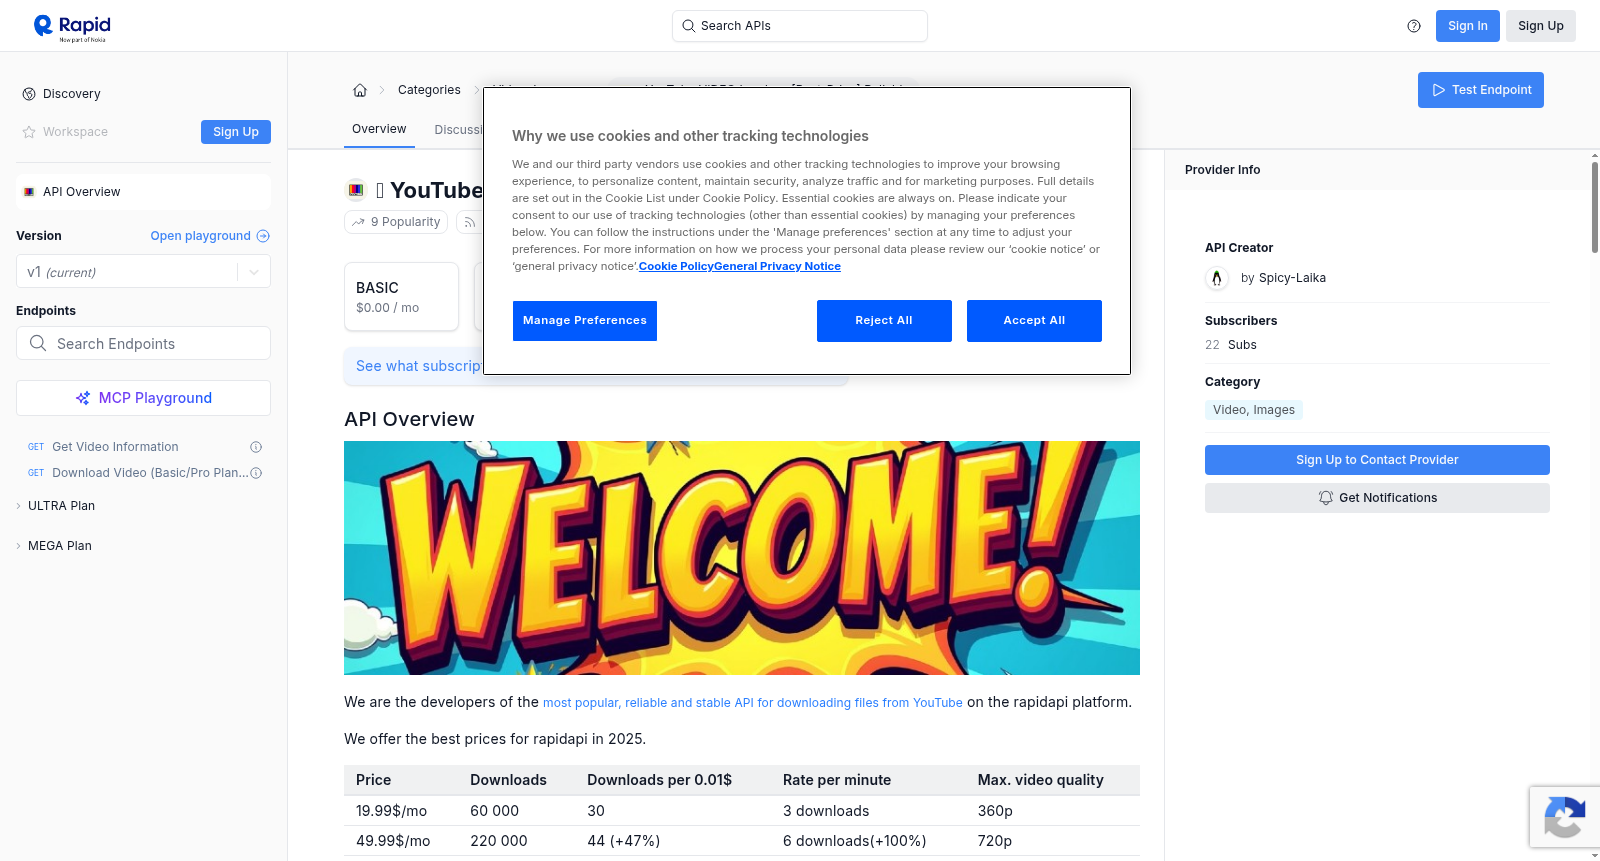Open the v1 (current) version dropdown
Image resolution: width=1600 pixels, height=861 pixels.
pyautogui.click(x=143, y=272)
